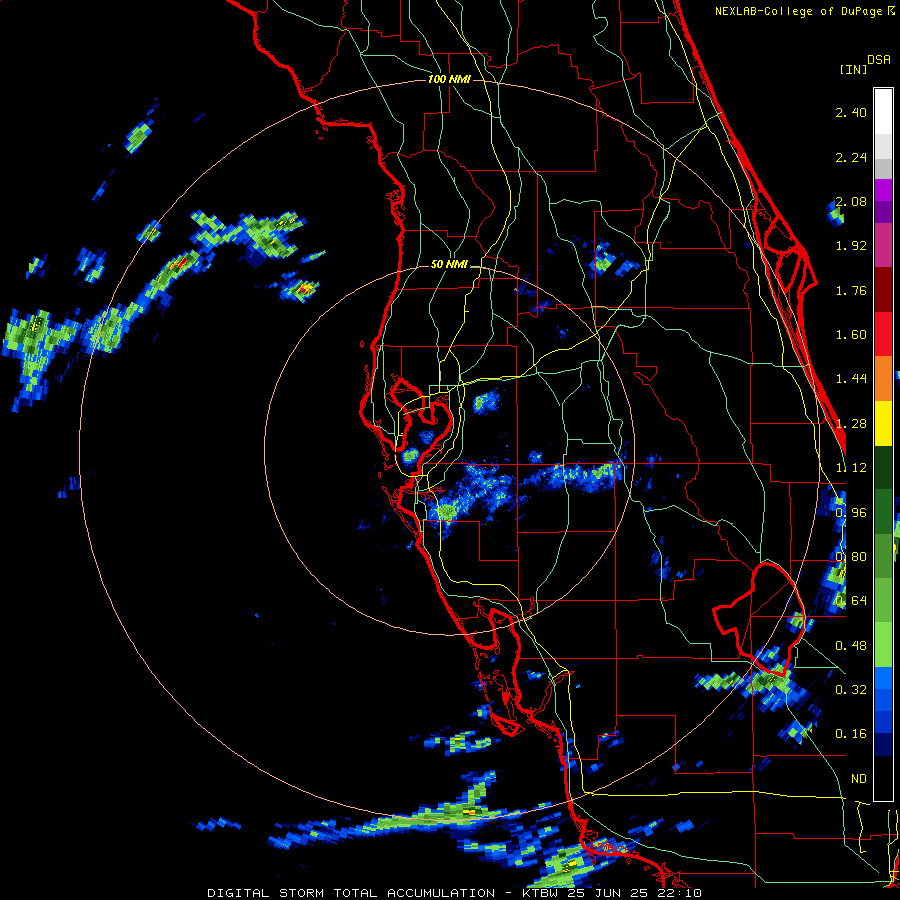The image size is (900, 900).
Task: Pick the bright red segment of the color scale
Action: [883, 334]
